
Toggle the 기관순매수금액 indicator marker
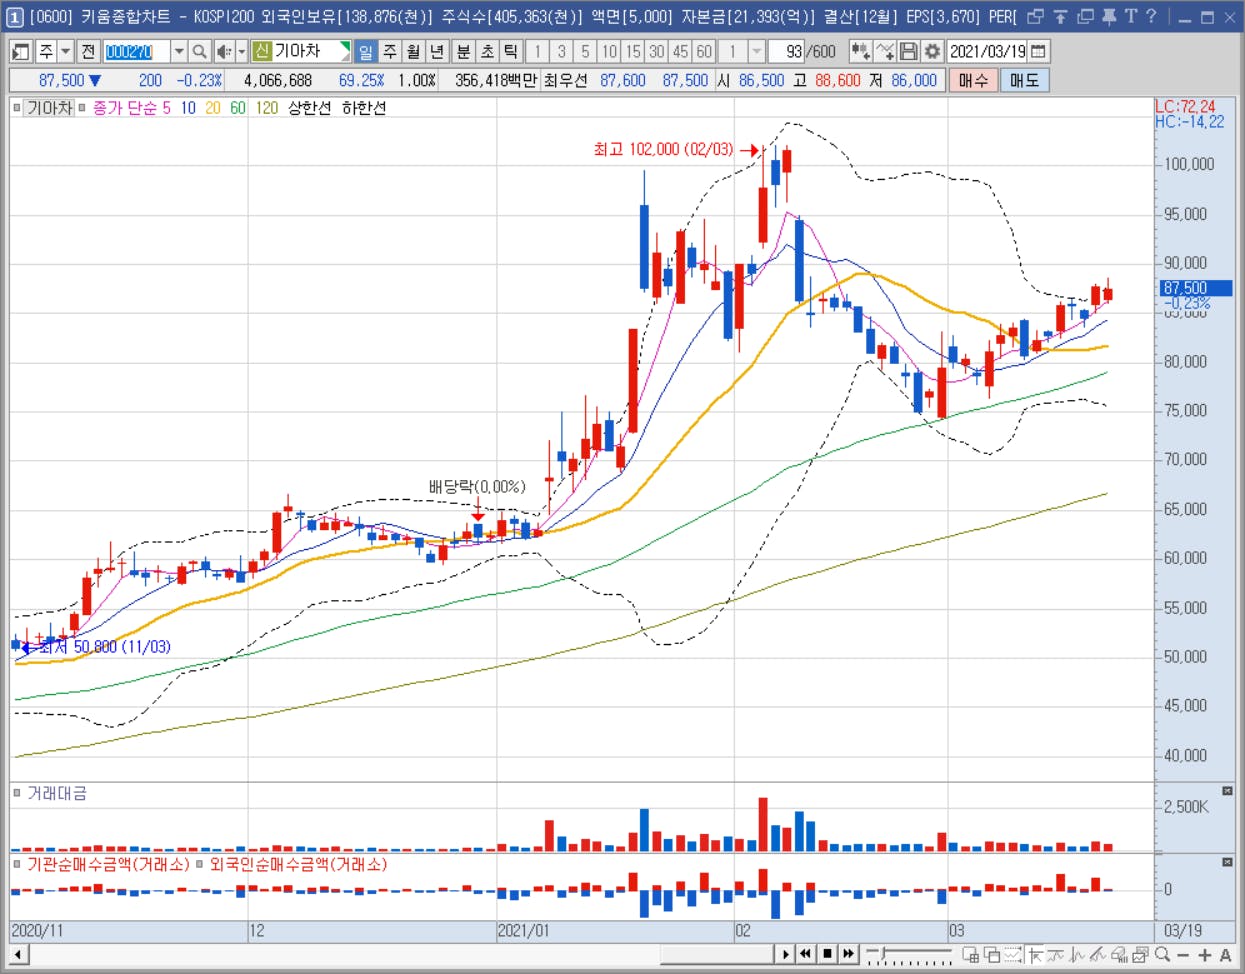pyautogui.click(x=17, y=864)
